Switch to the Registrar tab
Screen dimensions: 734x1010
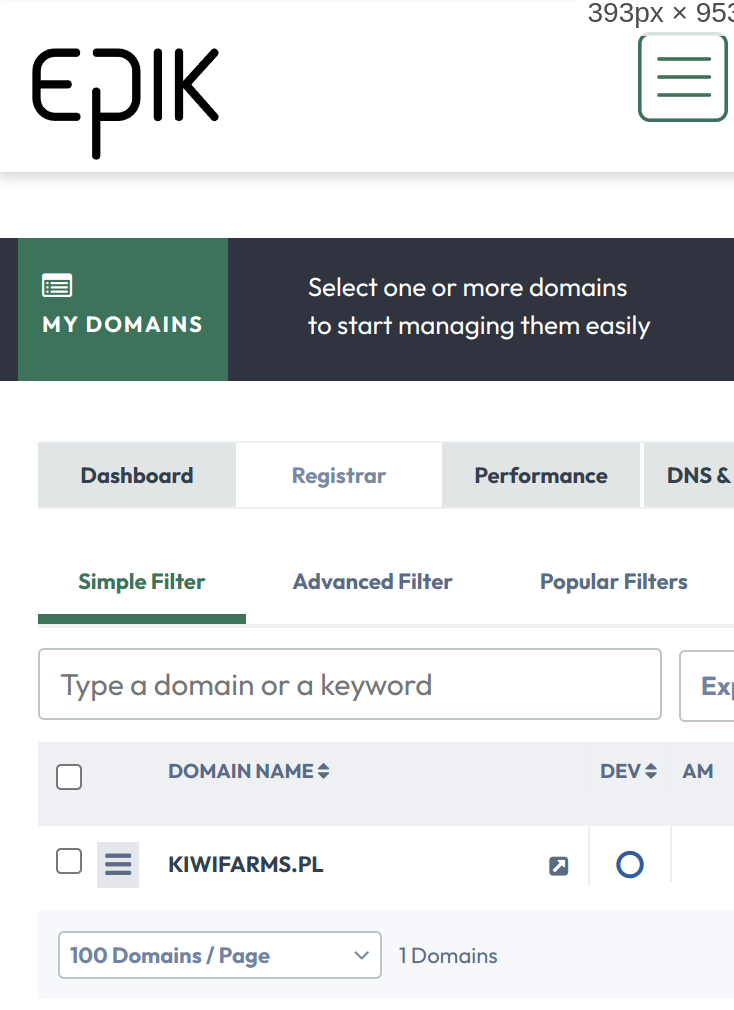click(339, 475)
